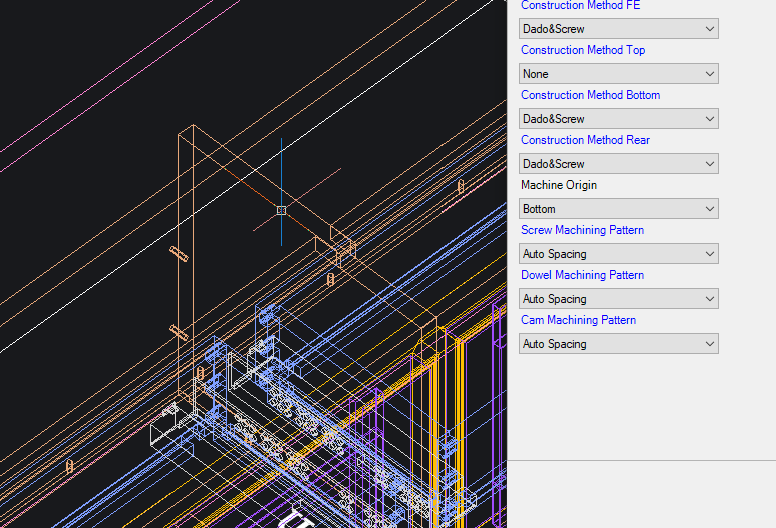Open the Screw Machining Pattern dropdown
Image resolution: width=776 pixels, height=528 pixels.
point(619,254)
